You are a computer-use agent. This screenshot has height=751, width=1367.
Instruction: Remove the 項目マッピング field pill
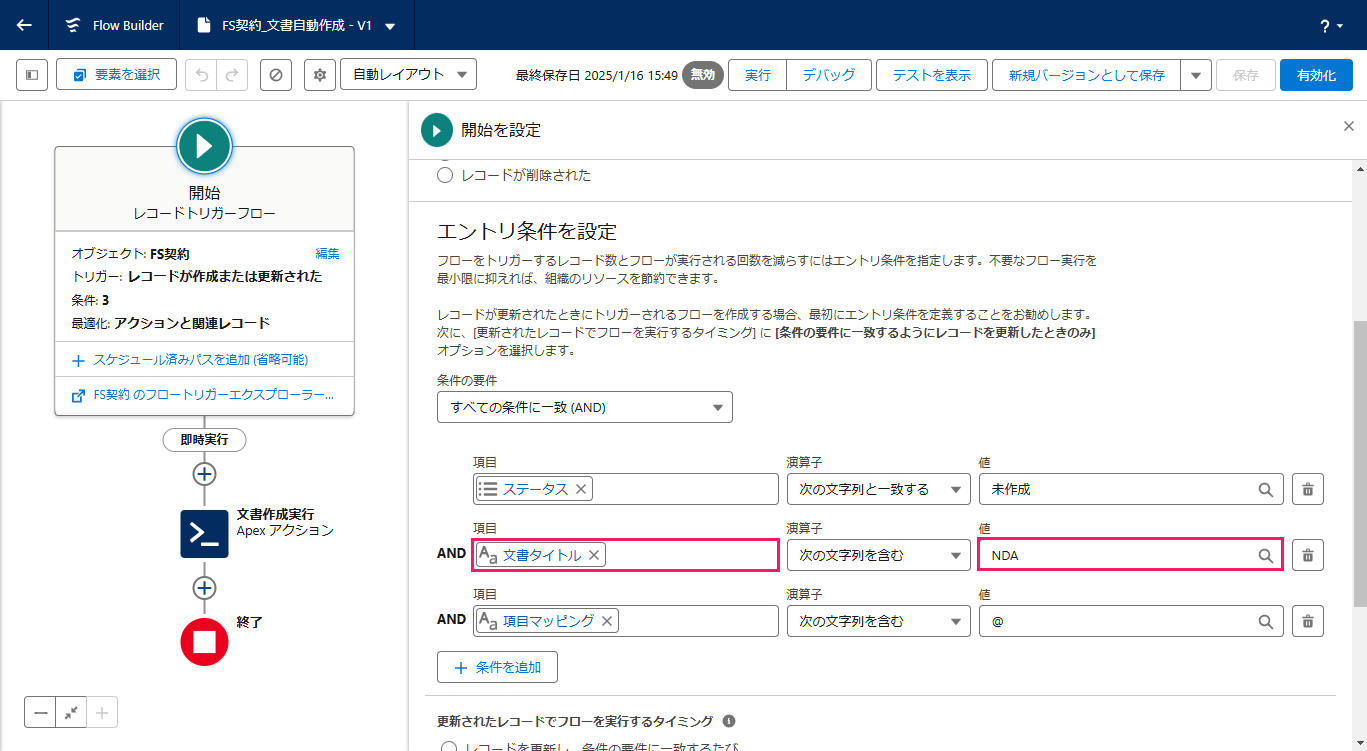(x=606, y=621)
